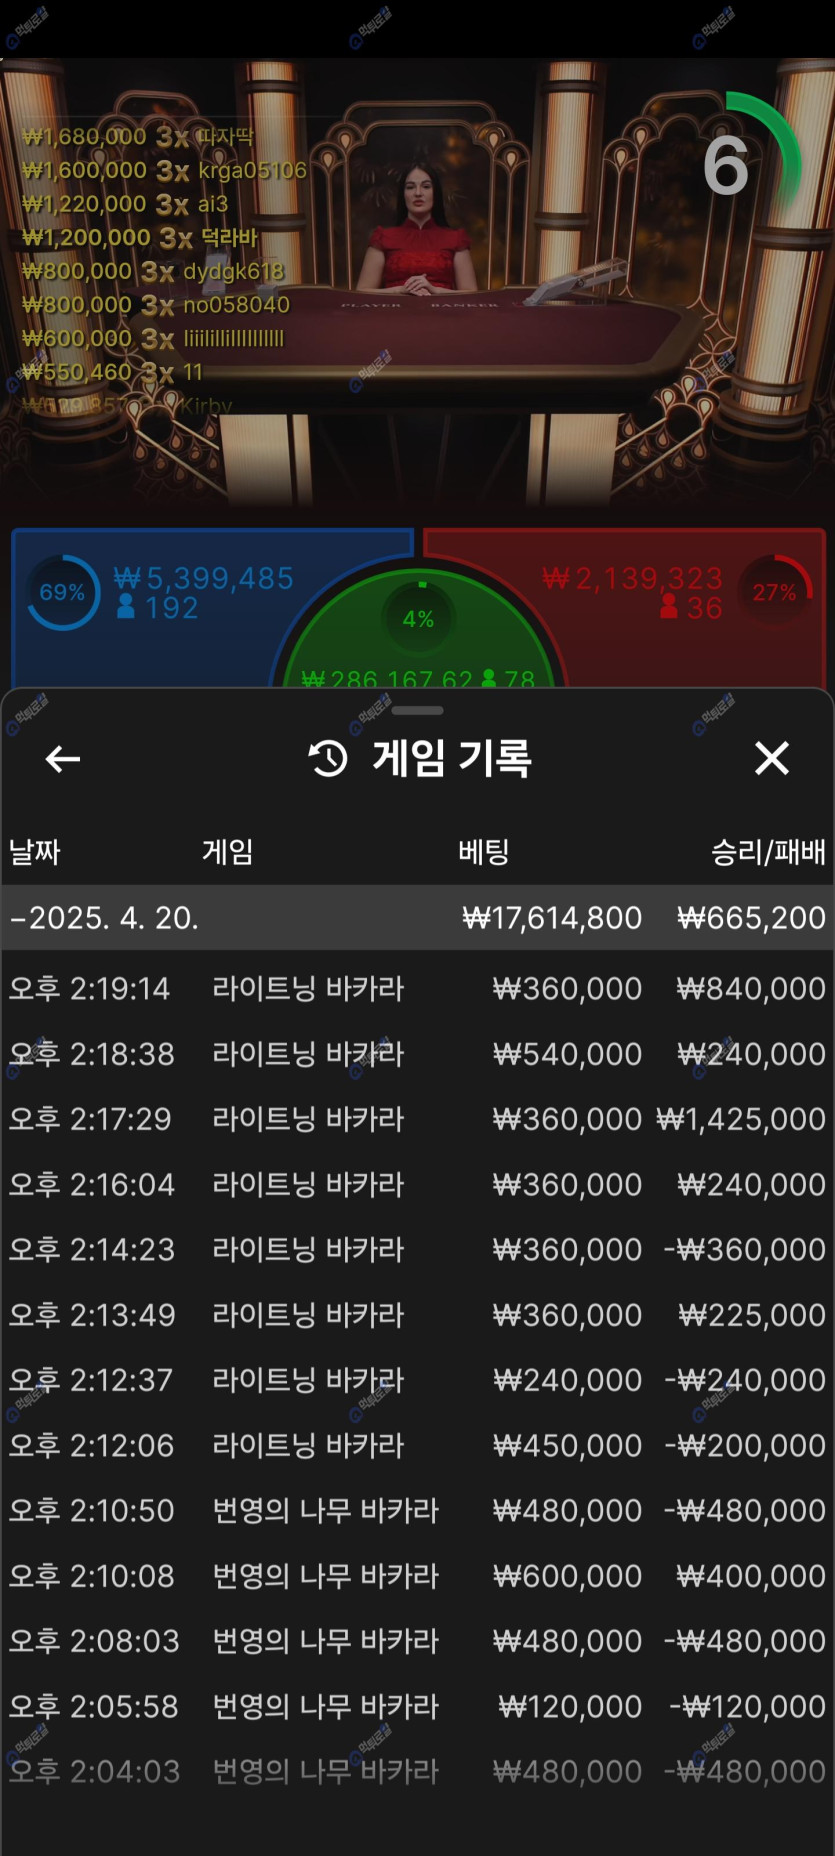Click the red banker count icon
The height and width of the screenshot is (1856, 835).
point(669,607)
